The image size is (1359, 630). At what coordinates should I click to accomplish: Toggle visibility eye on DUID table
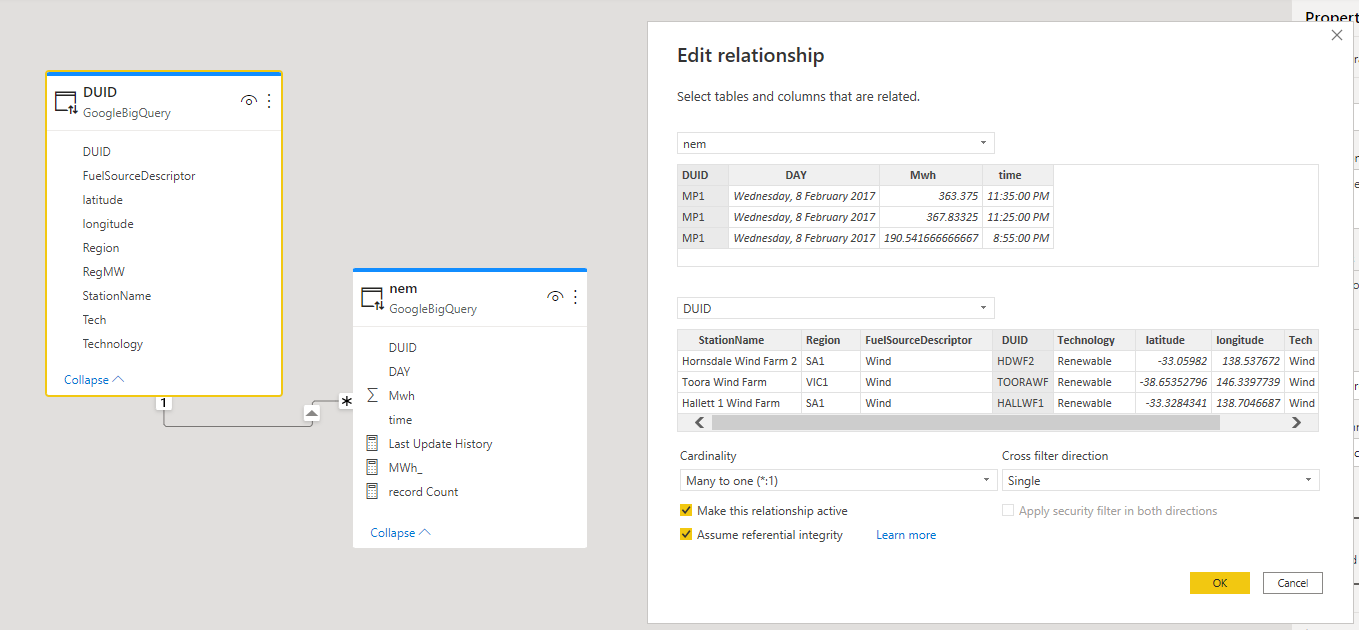(x=249, y=101)
